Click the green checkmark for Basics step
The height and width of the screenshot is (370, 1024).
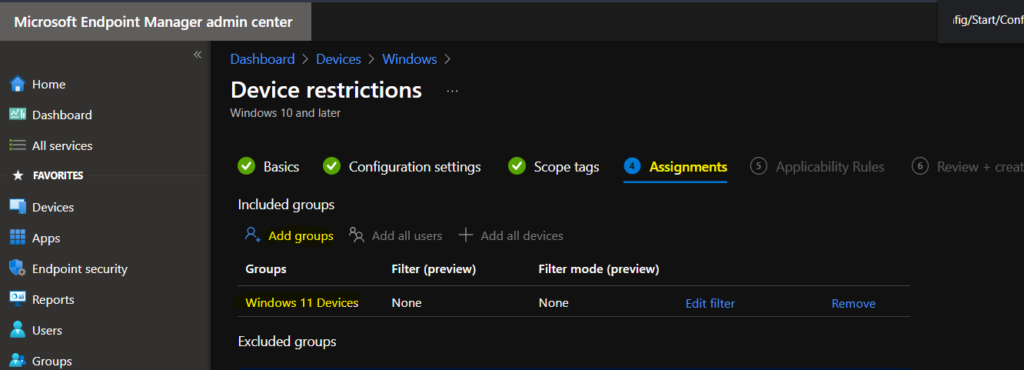(x=246, y=166)
